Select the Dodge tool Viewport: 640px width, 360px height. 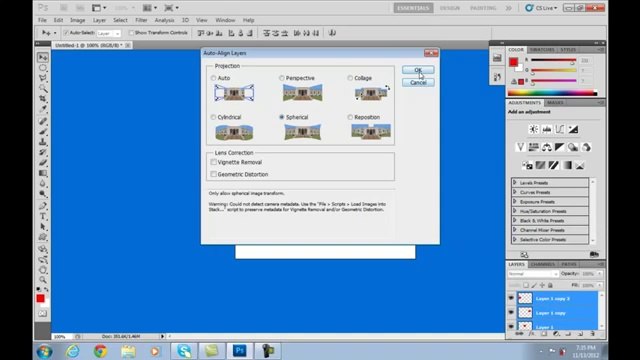click(x=43, y=193)
